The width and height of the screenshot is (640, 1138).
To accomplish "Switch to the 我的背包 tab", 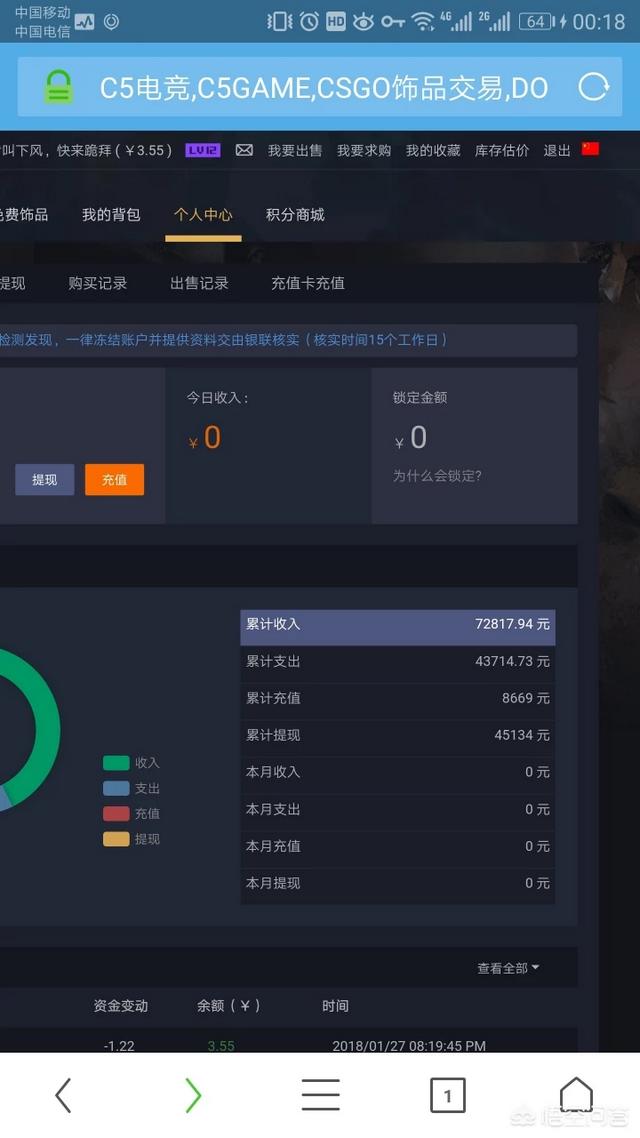I will pyautogui.click(x=111, y=214).
